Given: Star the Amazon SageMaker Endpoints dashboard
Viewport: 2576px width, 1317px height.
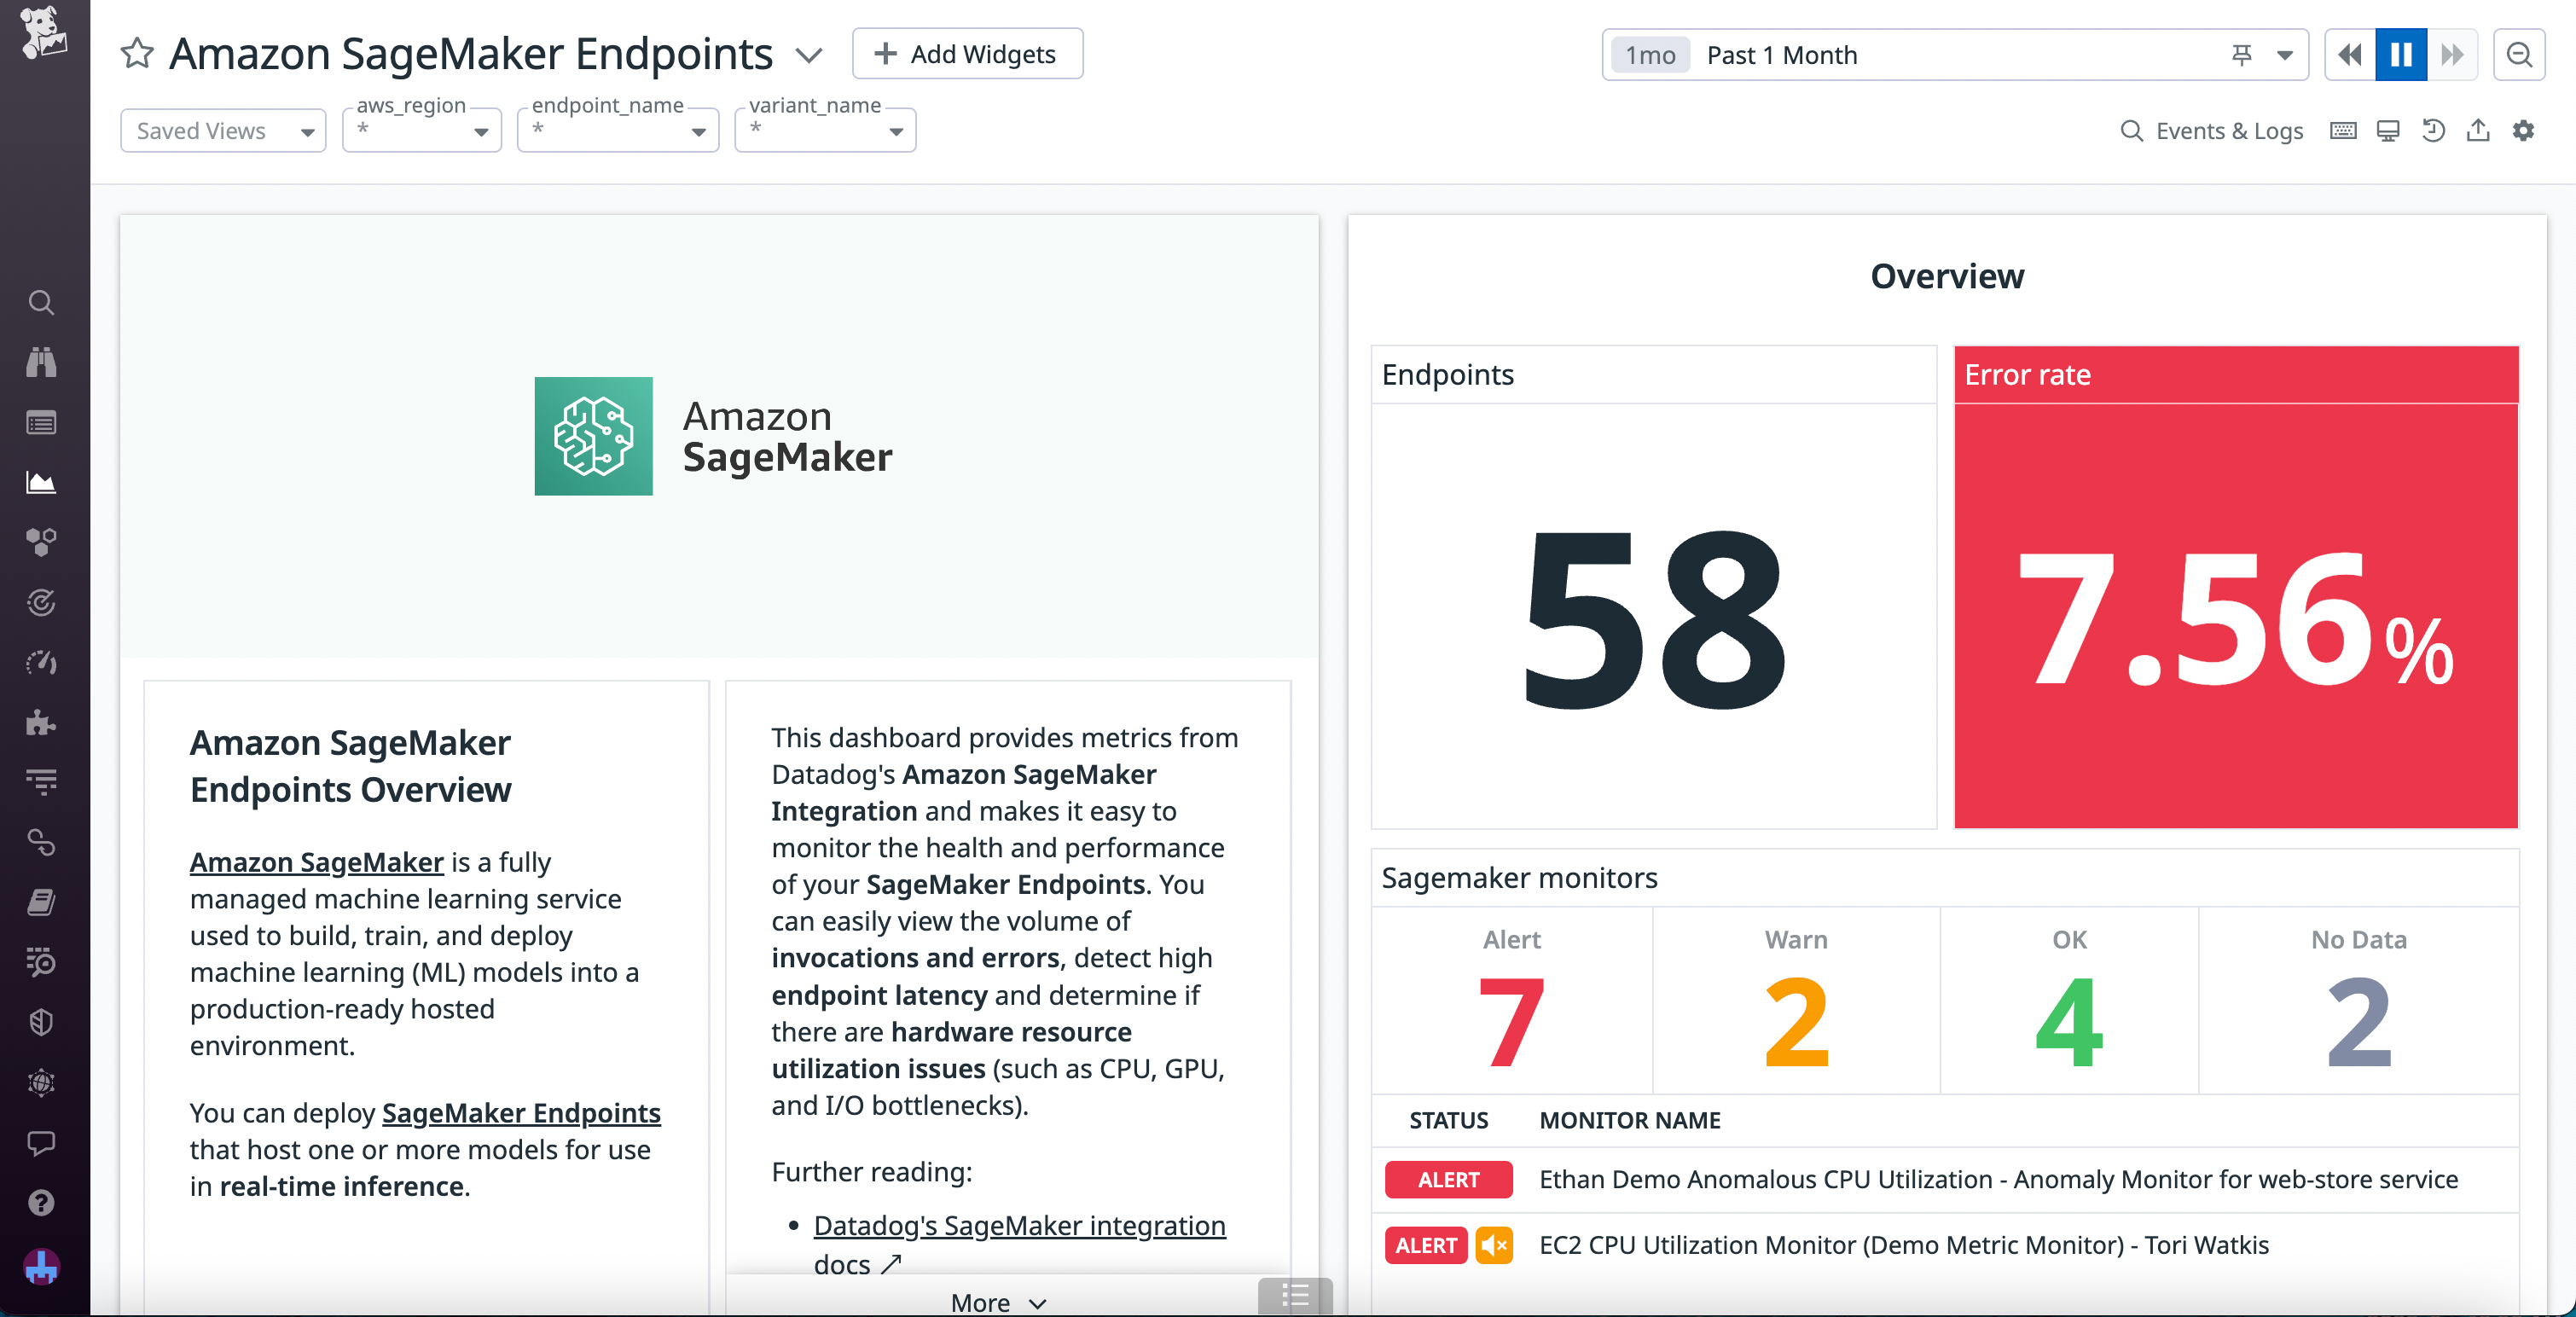Looking at the screenshot, I should click(136, 54).
